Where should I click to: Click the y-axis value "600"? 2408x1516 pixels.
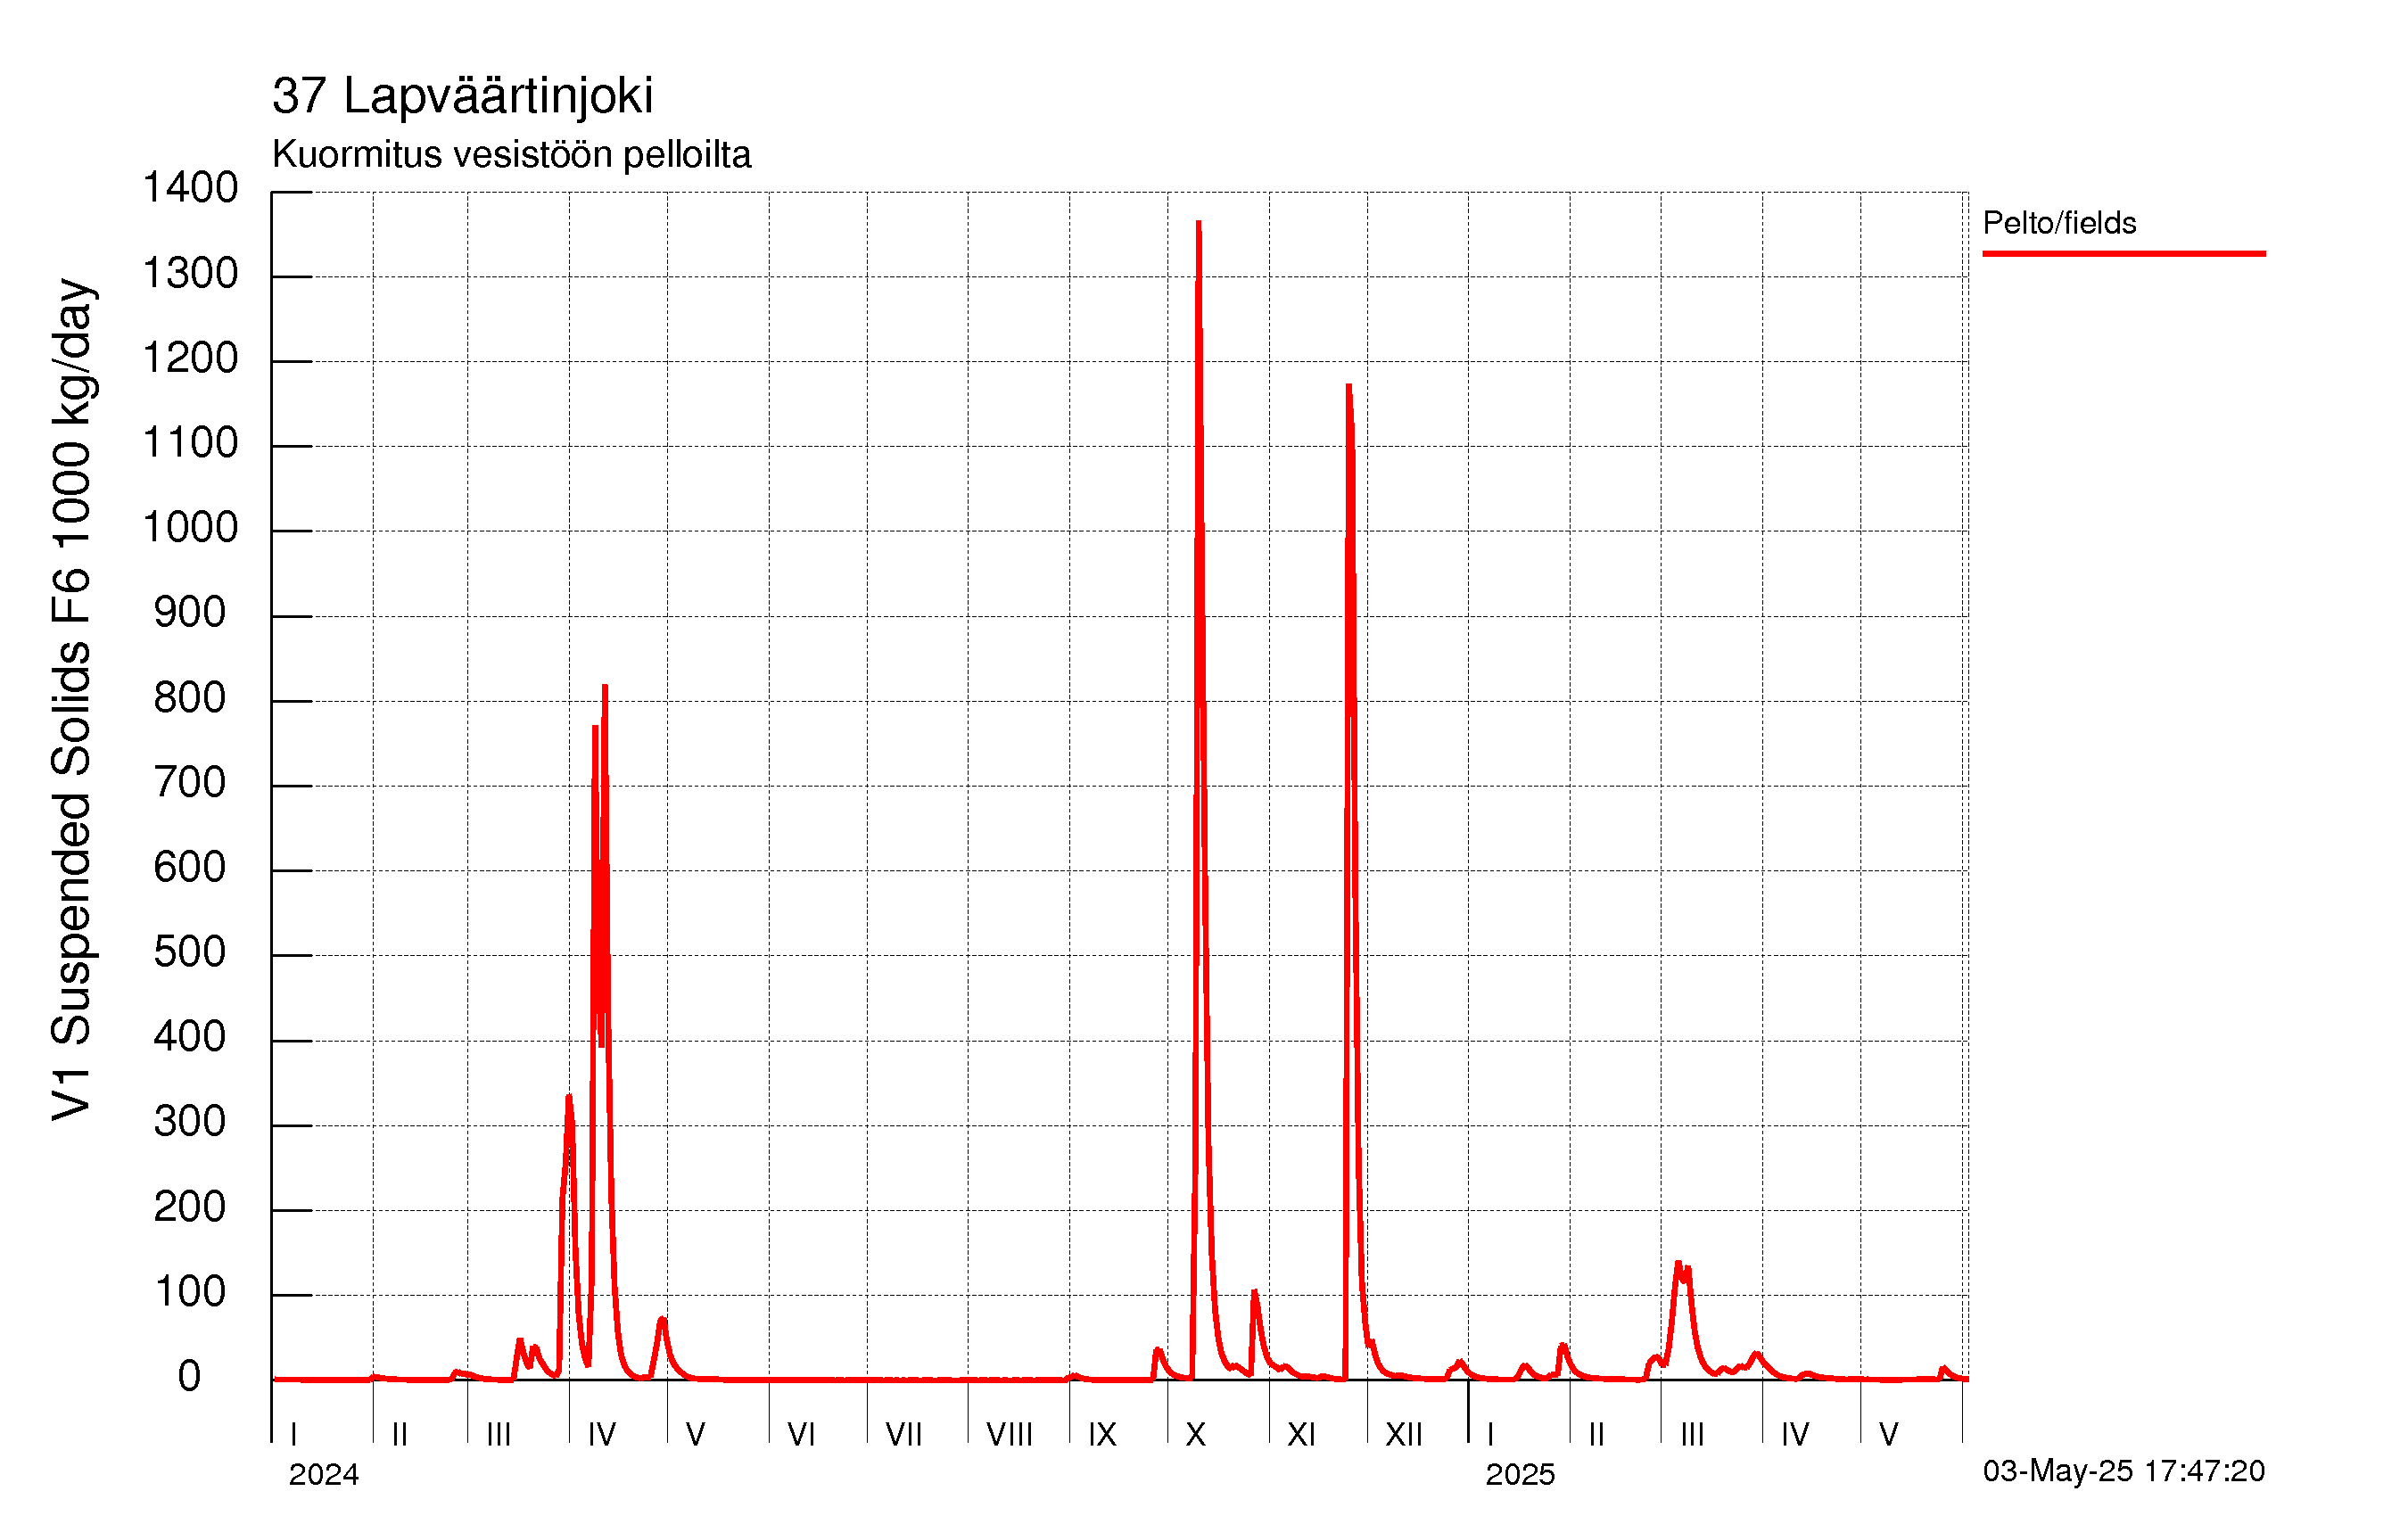pyautogui.click(x=190, y=867)
